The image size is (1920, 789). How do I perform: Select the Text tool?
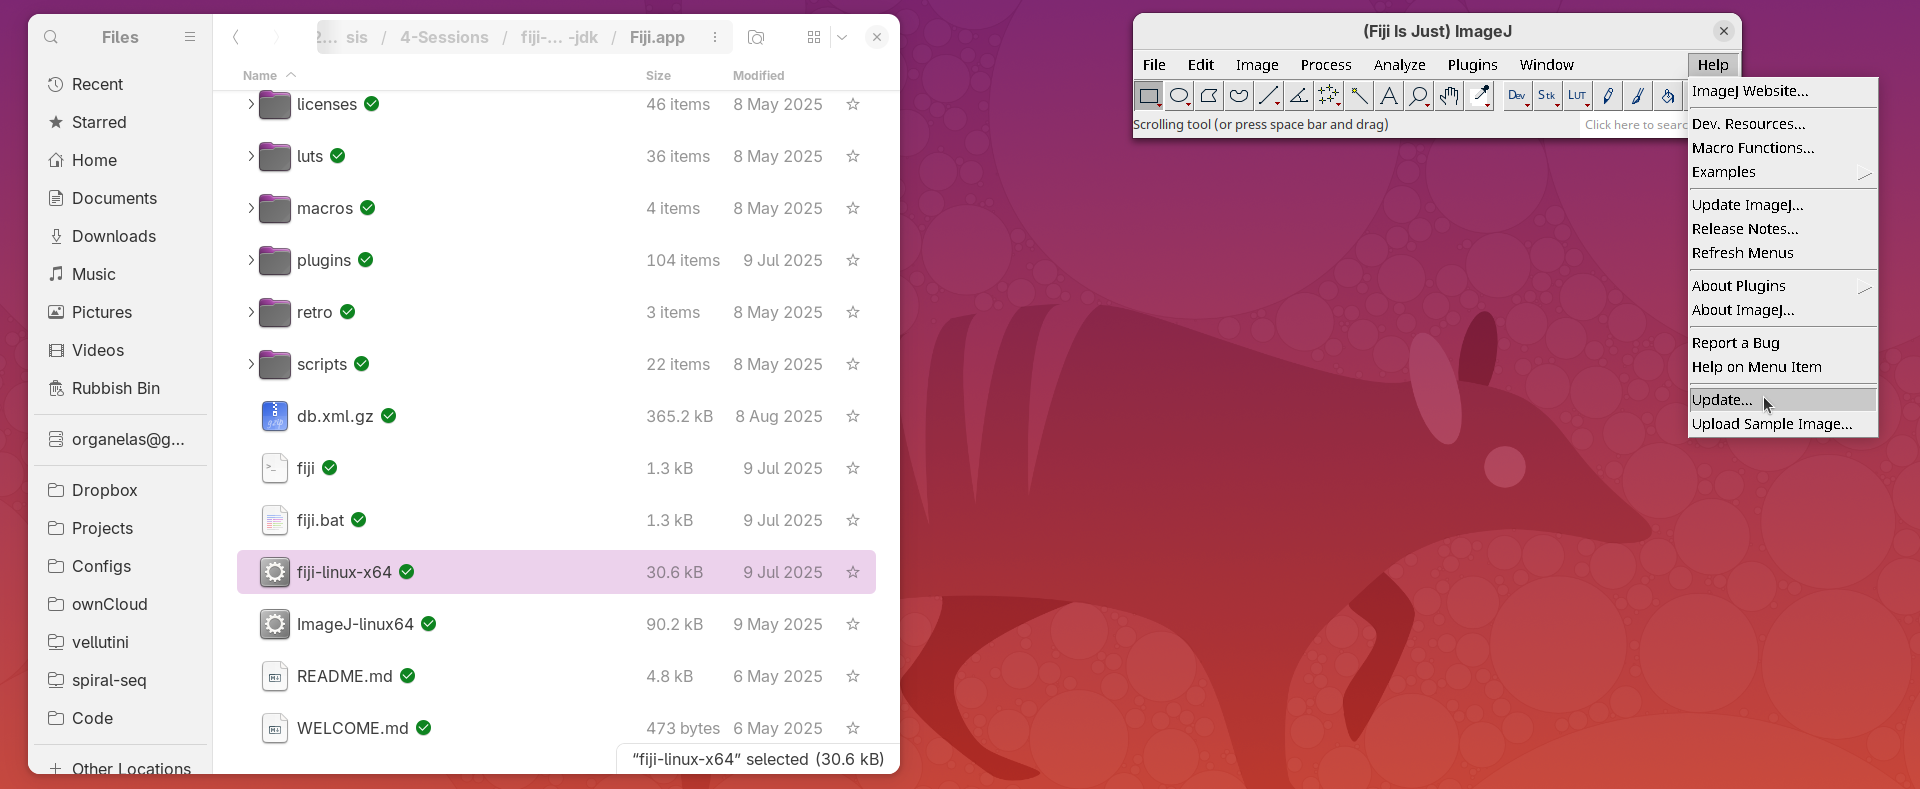1389,96
